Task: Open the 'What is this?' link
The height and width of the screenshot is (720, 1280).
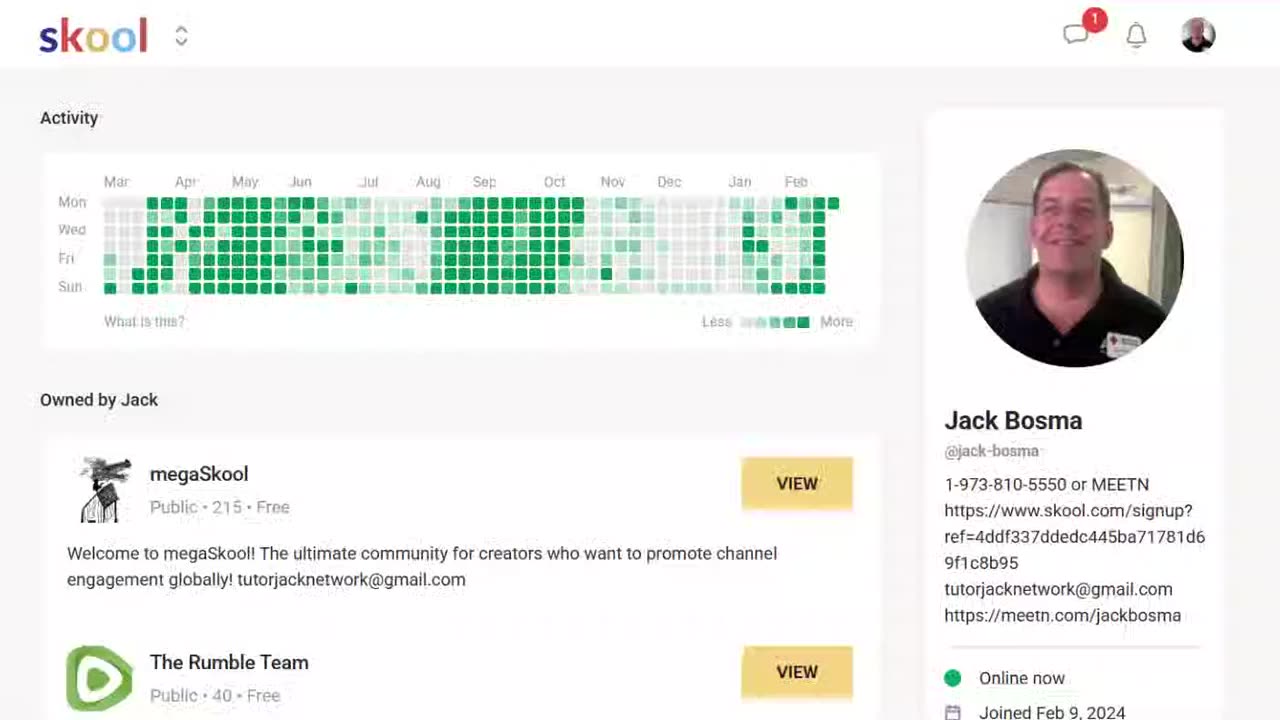Action: [144, 321]
